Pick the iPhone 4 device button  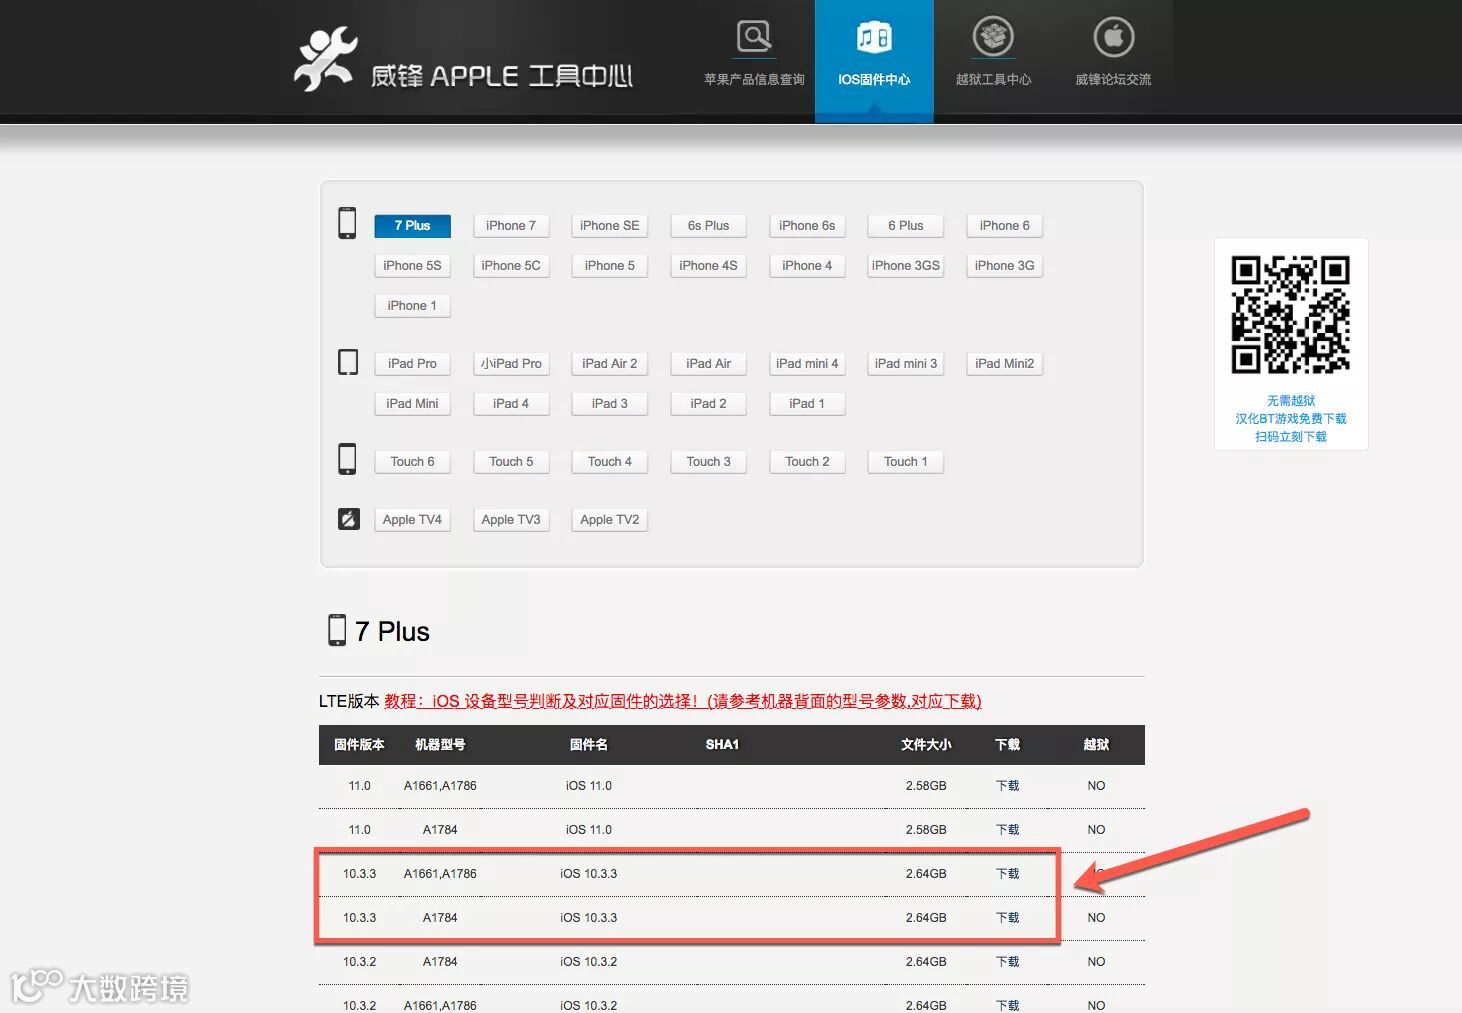(x=807, y=266)
